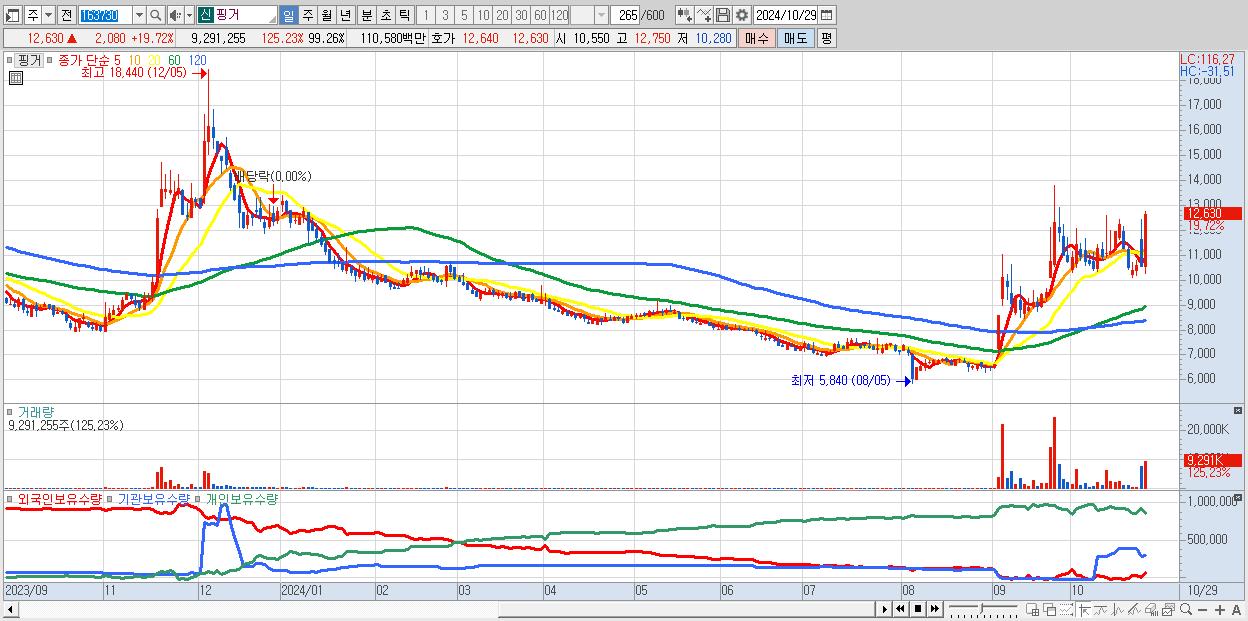Click the window grid layout icon
Image resolution: width=1248 pixels, height=621 pixels.
[1032, 609]
